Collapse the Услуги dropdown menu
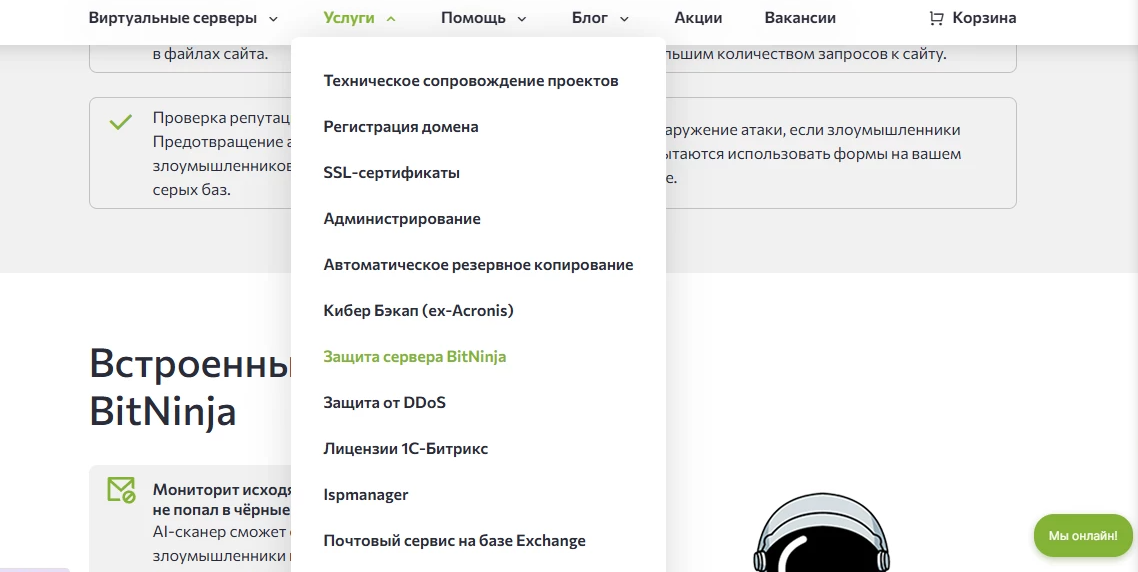Image resolution: width=1138 pixels, height=572 pixels. point(359,18)
